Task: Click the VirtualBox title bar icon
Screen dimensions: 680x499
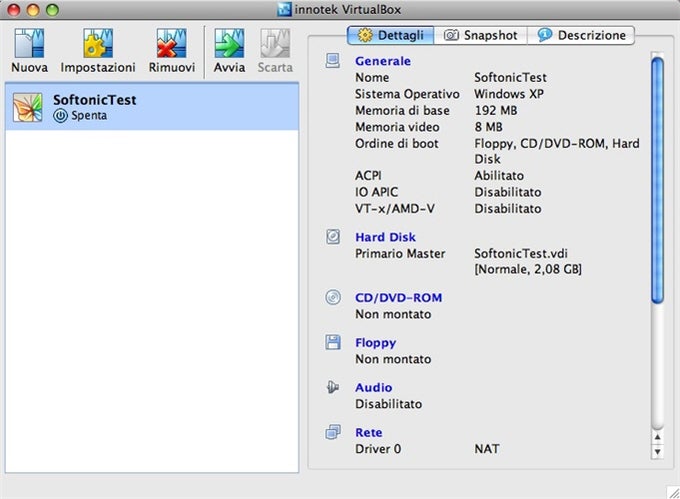Action: (284, 9)
